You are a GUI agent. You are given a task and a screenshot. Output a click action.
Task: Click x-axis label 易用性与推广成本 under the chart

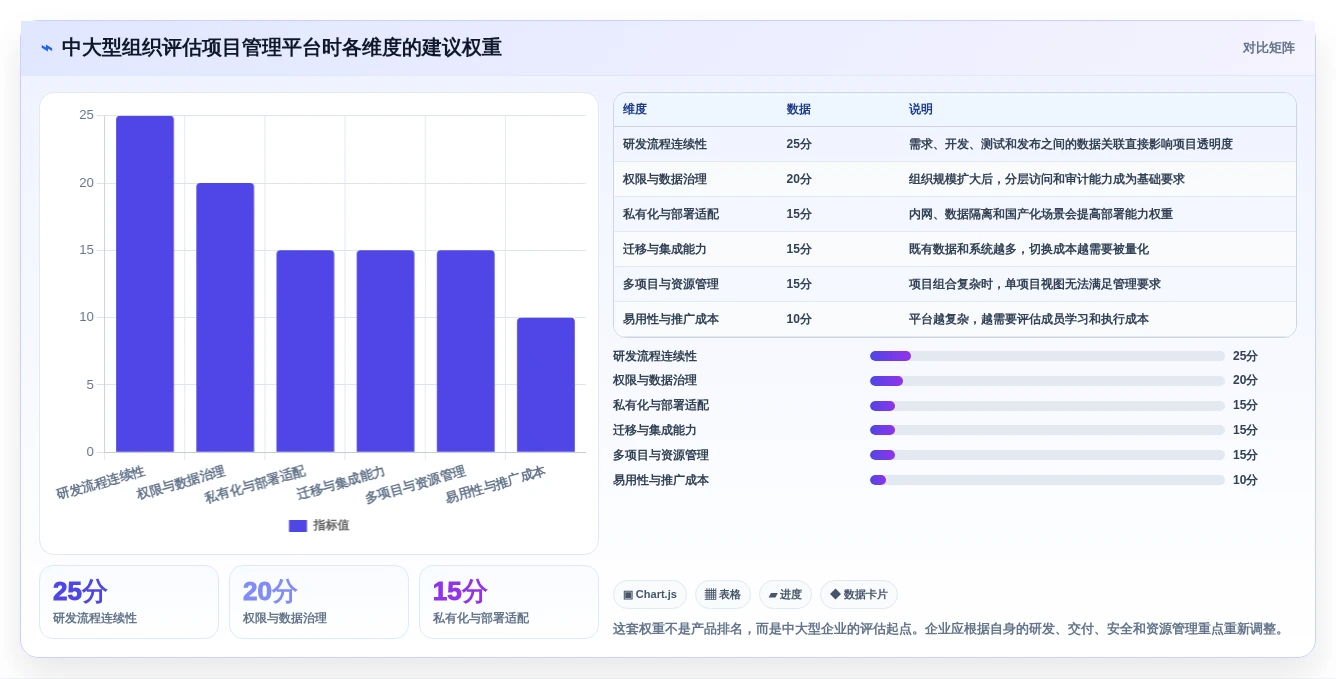click(496, 485)
